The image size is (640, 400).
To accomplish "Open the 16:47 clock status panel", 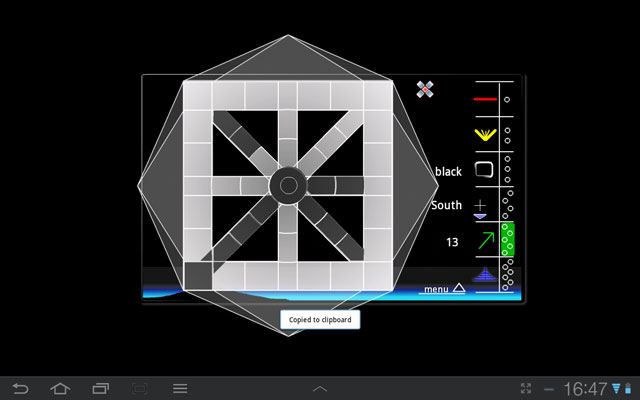I will click(585, 389).
